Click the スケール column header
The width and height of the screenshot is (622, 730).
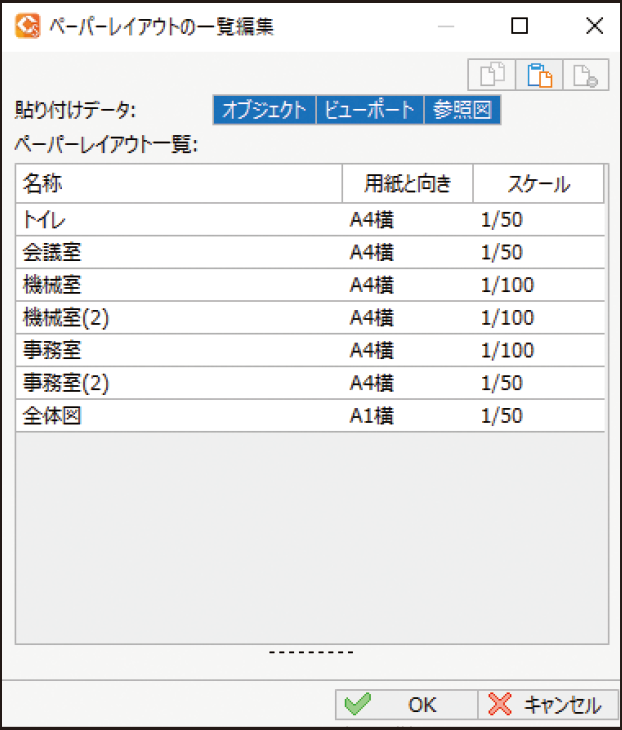538,184
